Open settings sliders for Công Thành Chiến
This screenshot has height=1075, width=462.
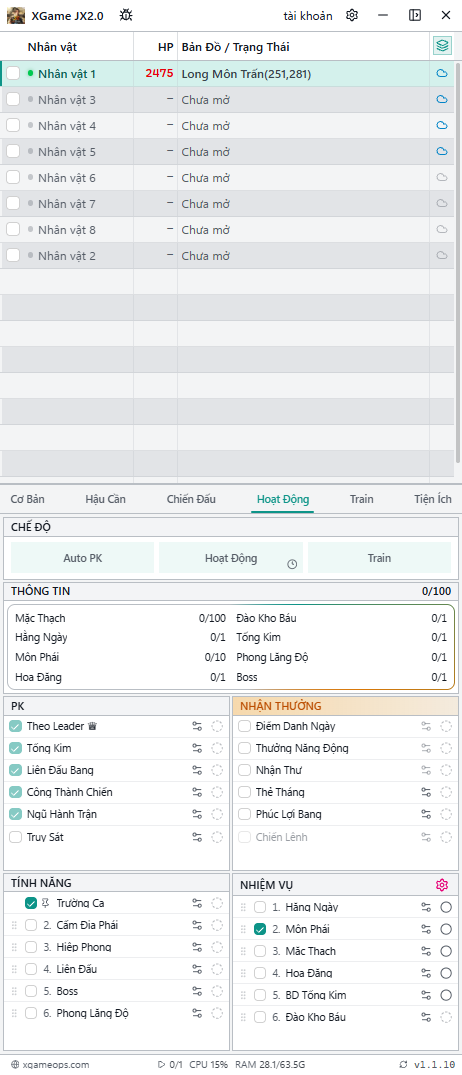197,792
